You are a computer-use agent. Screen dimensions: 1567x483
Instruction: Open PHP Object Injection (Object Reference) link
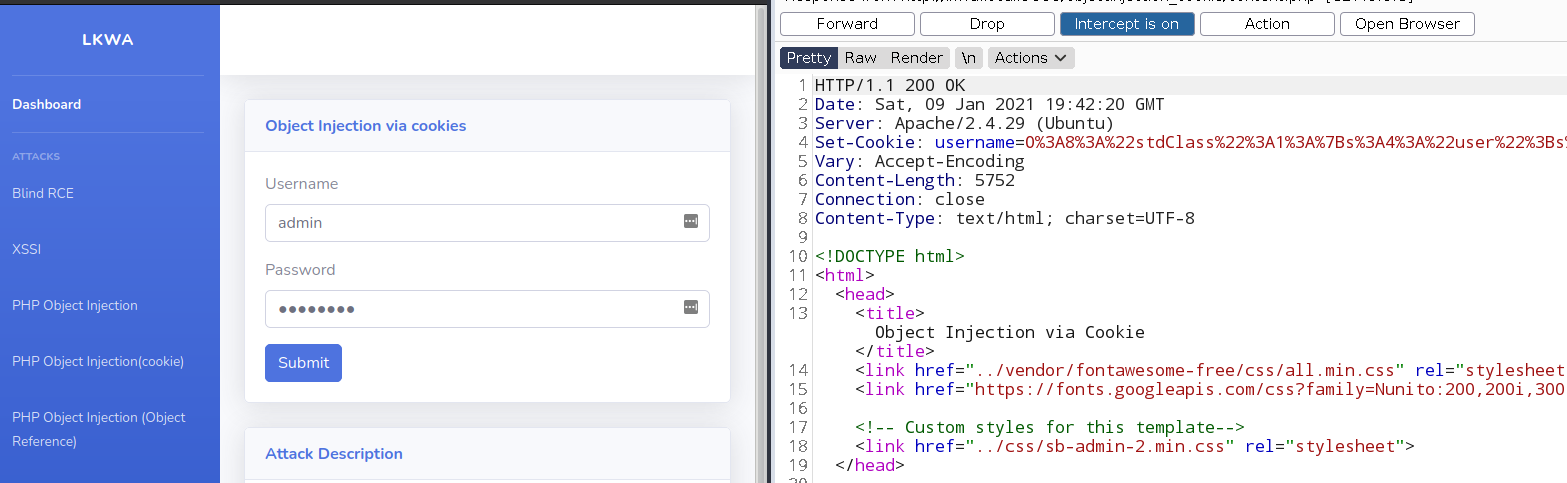(99, 429)
